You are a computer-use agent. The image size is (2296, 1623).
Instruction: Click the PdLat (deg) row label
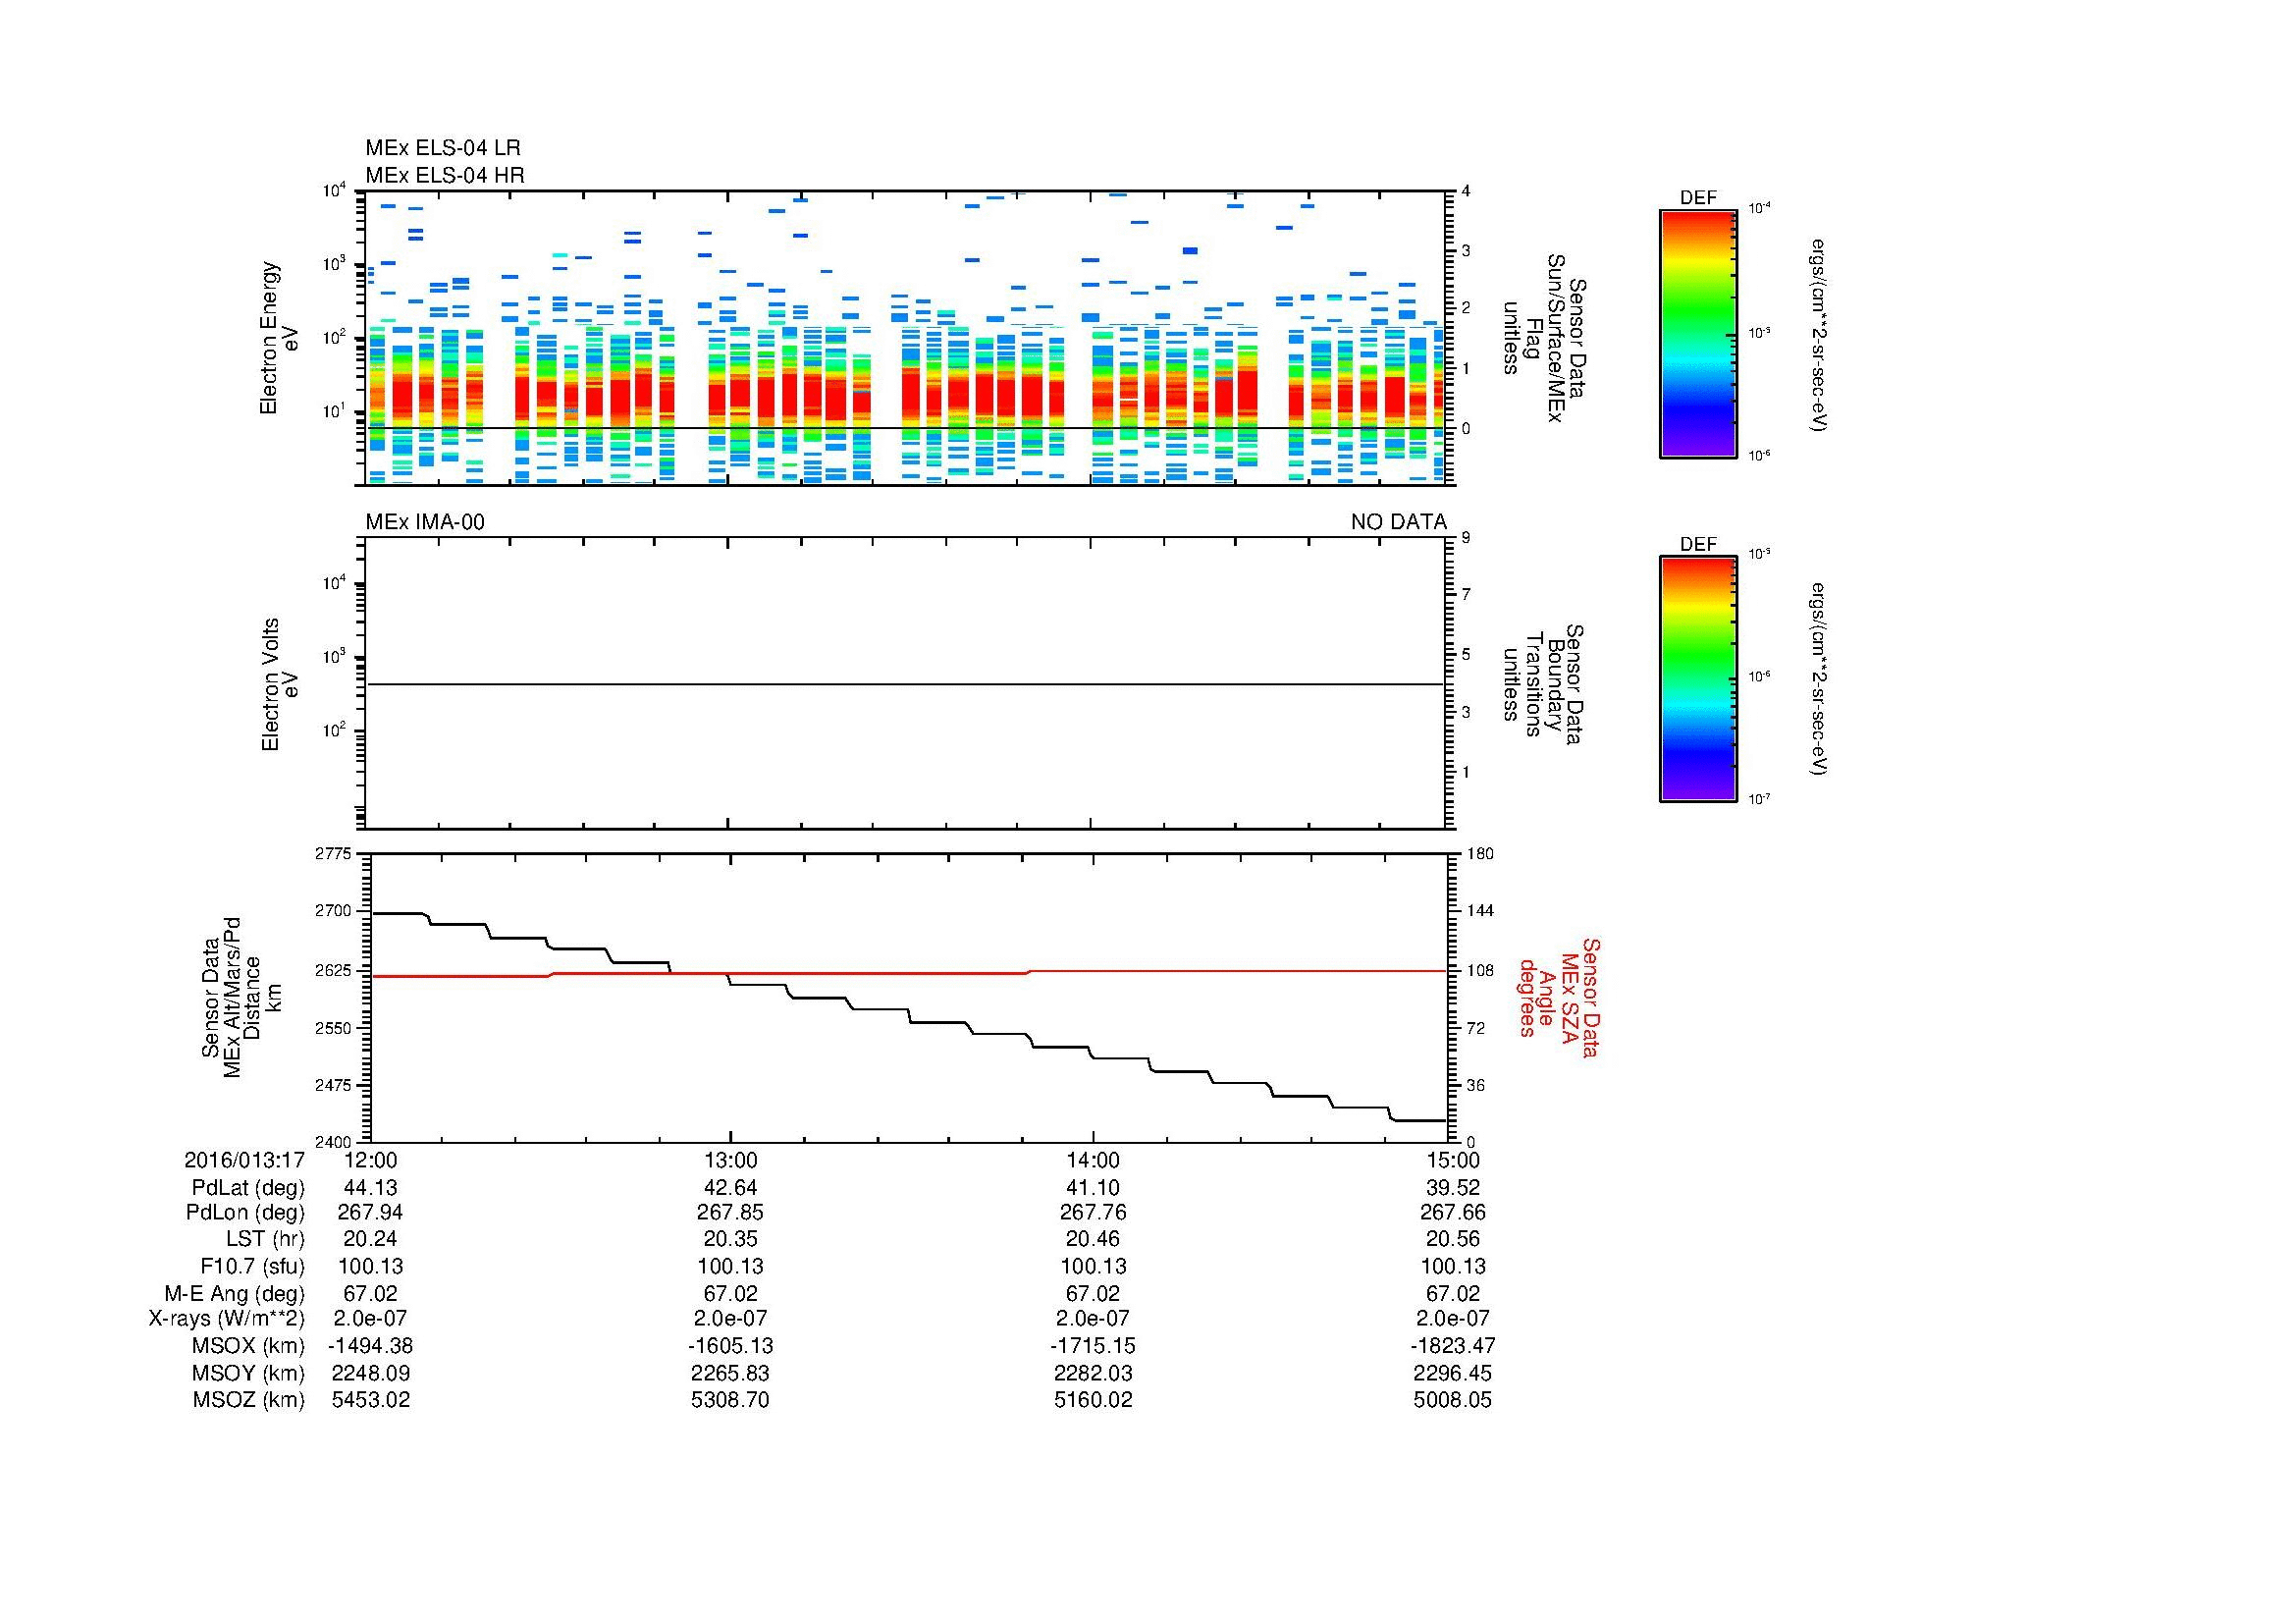pos(248,1187)
